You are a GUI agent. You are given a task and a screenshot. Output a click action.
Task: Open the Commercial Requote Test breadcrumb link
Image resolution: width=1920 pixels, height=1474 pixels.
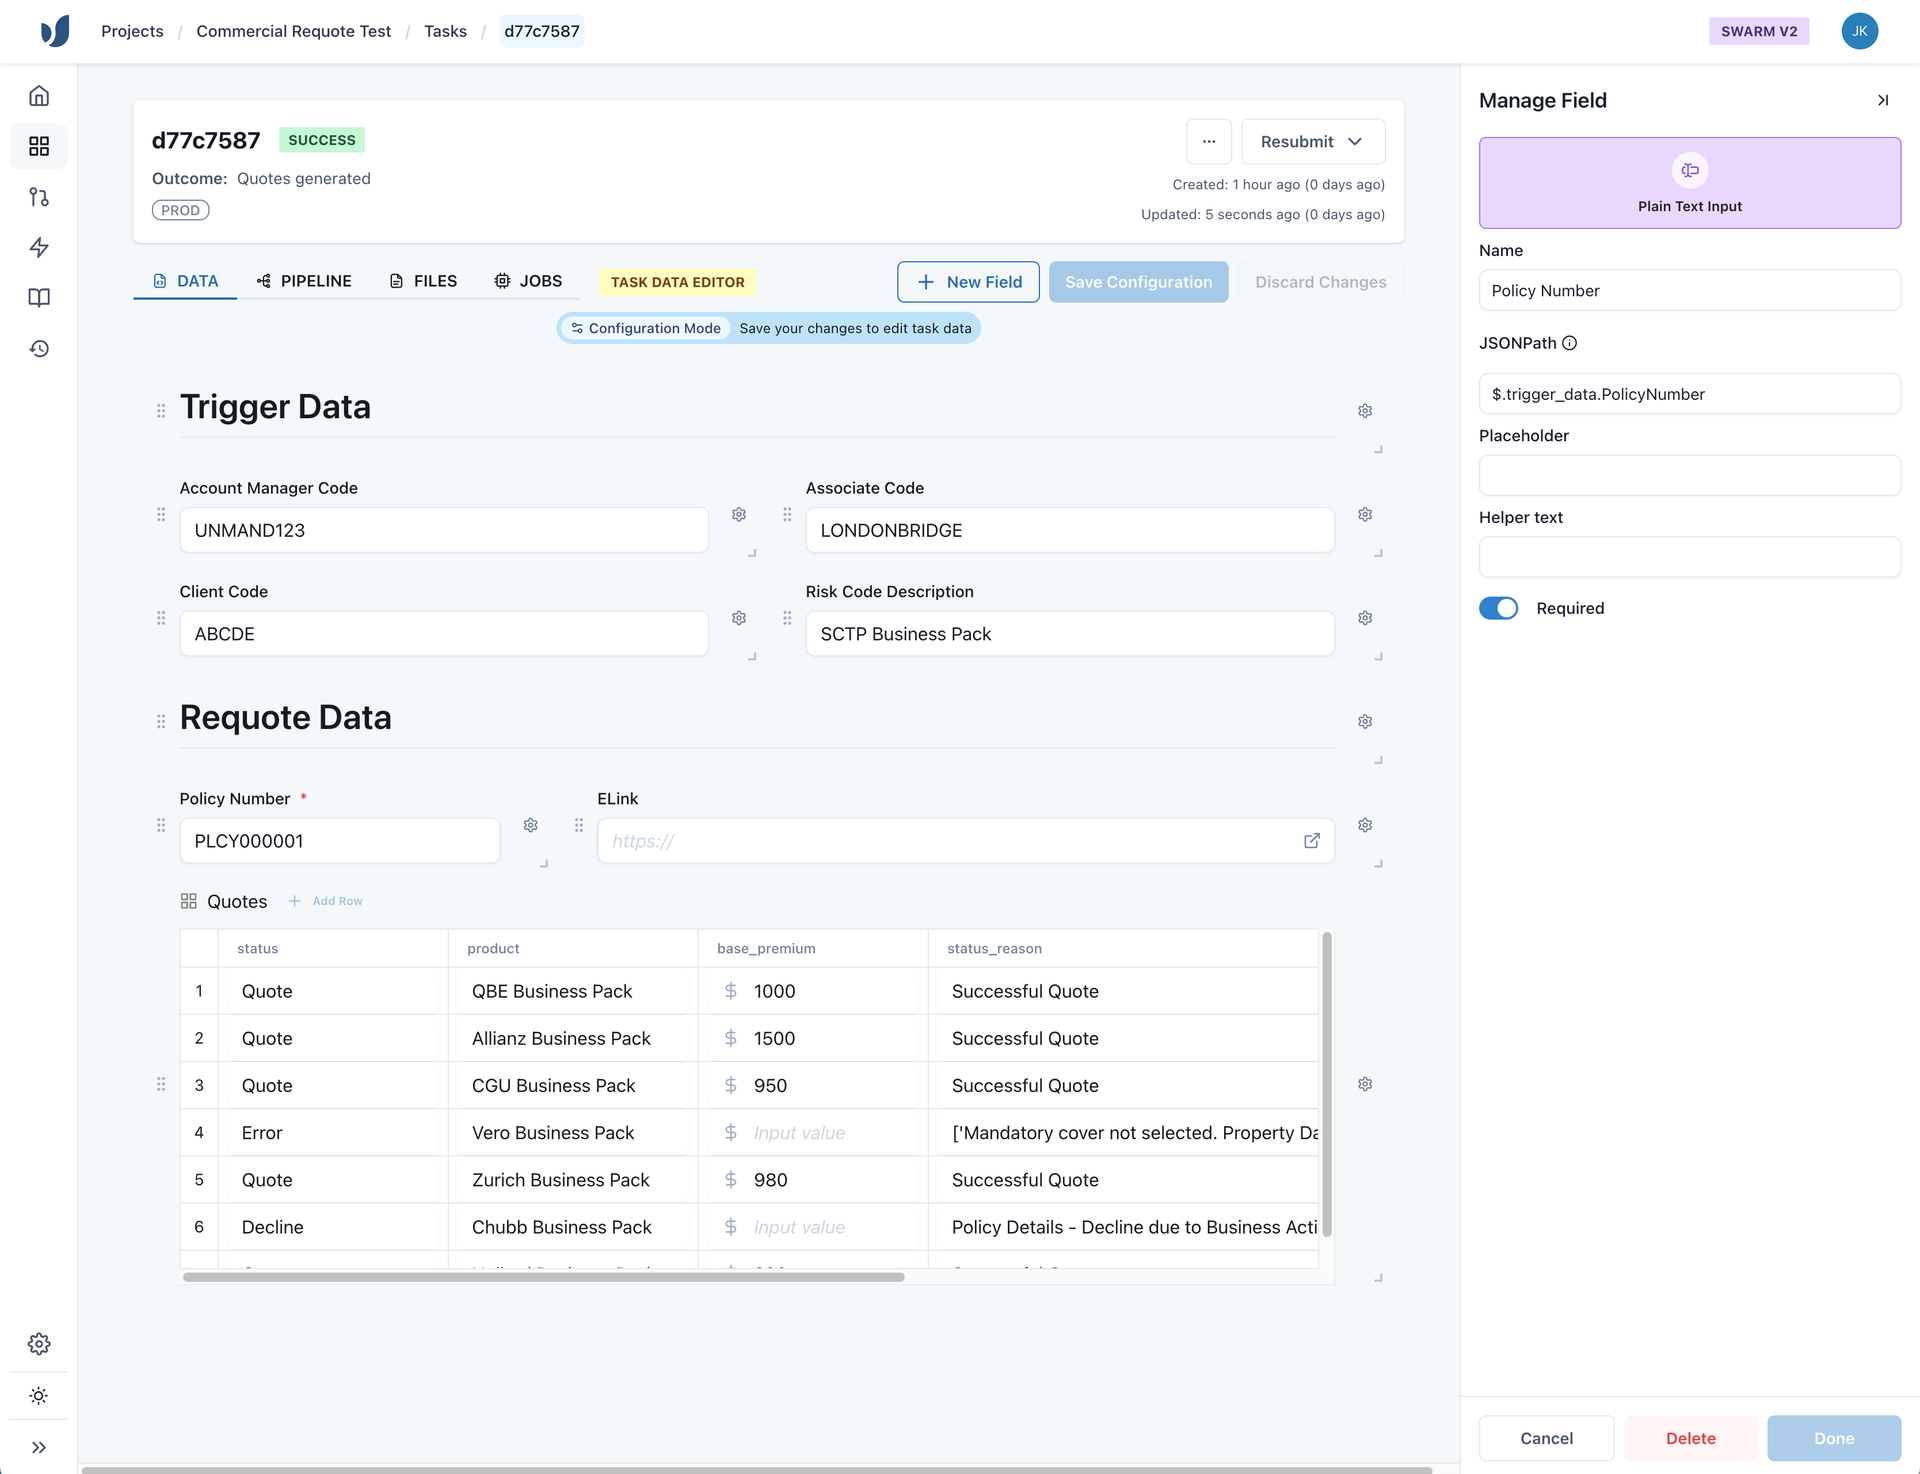point(293,31)
